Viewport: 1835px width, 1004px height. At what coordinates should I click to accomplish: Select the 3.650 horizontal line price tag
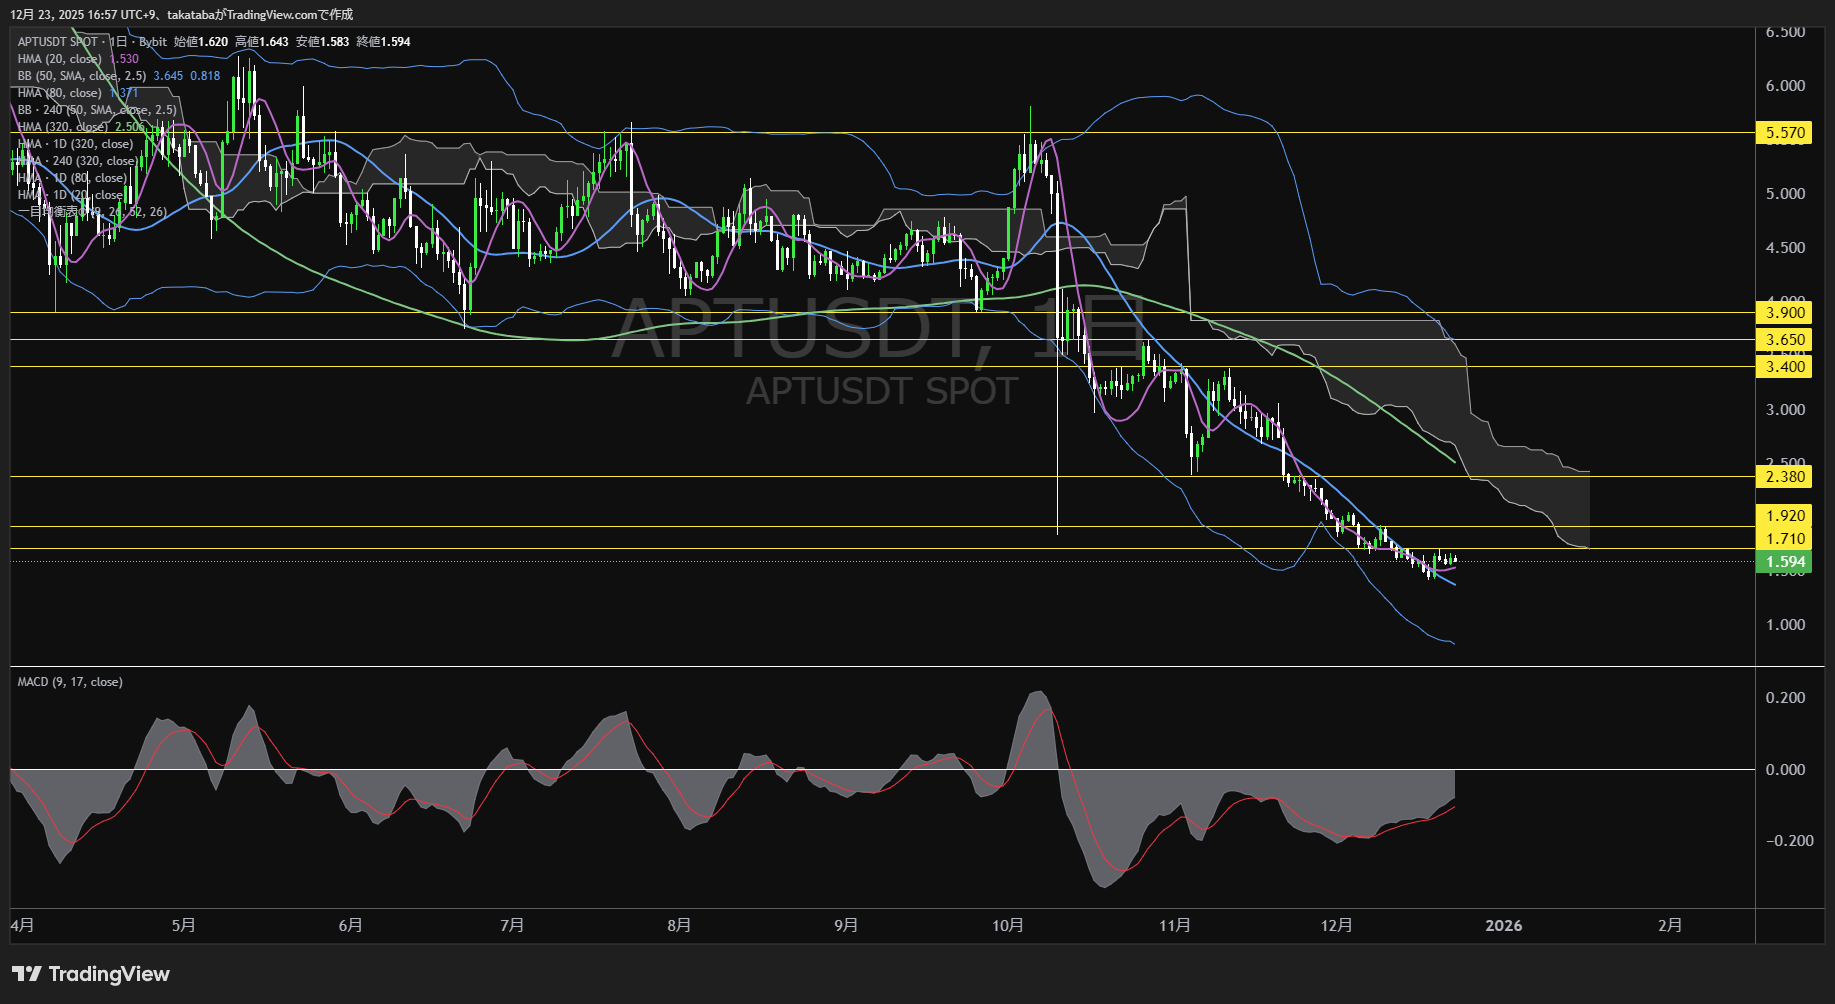click(x=1785, y=340)
